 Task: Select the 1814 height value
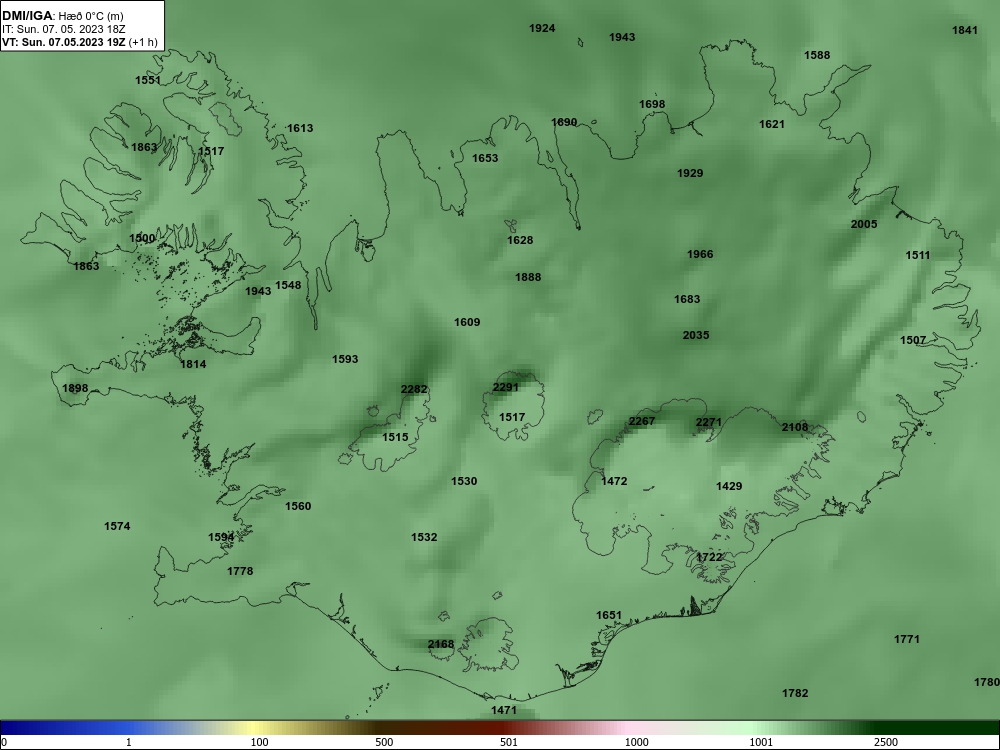click(x=193, y=364)
